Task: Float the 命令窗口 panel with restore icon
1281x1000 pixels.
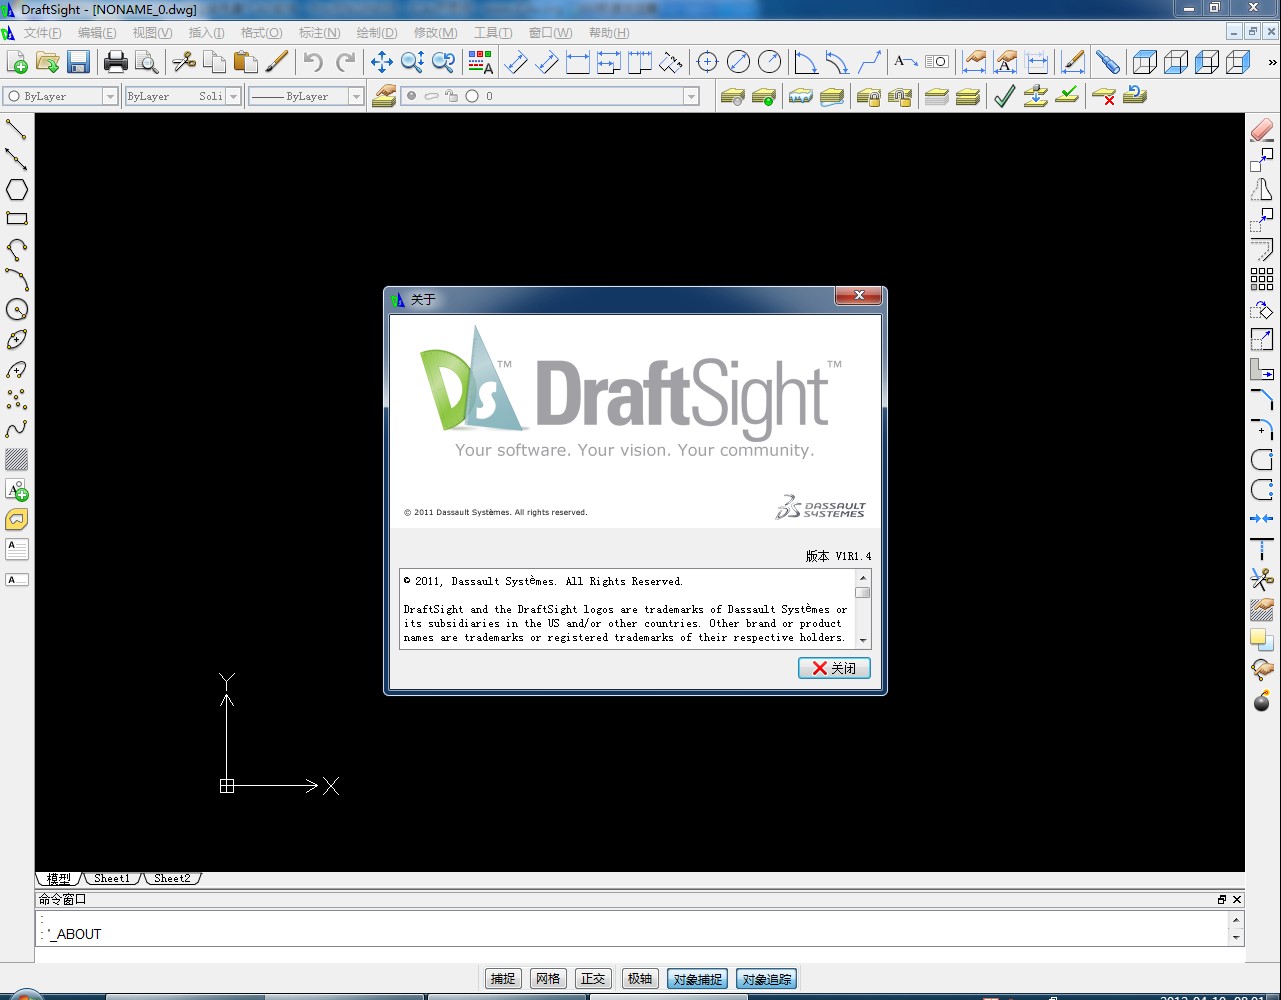Action: point(1222,899)
